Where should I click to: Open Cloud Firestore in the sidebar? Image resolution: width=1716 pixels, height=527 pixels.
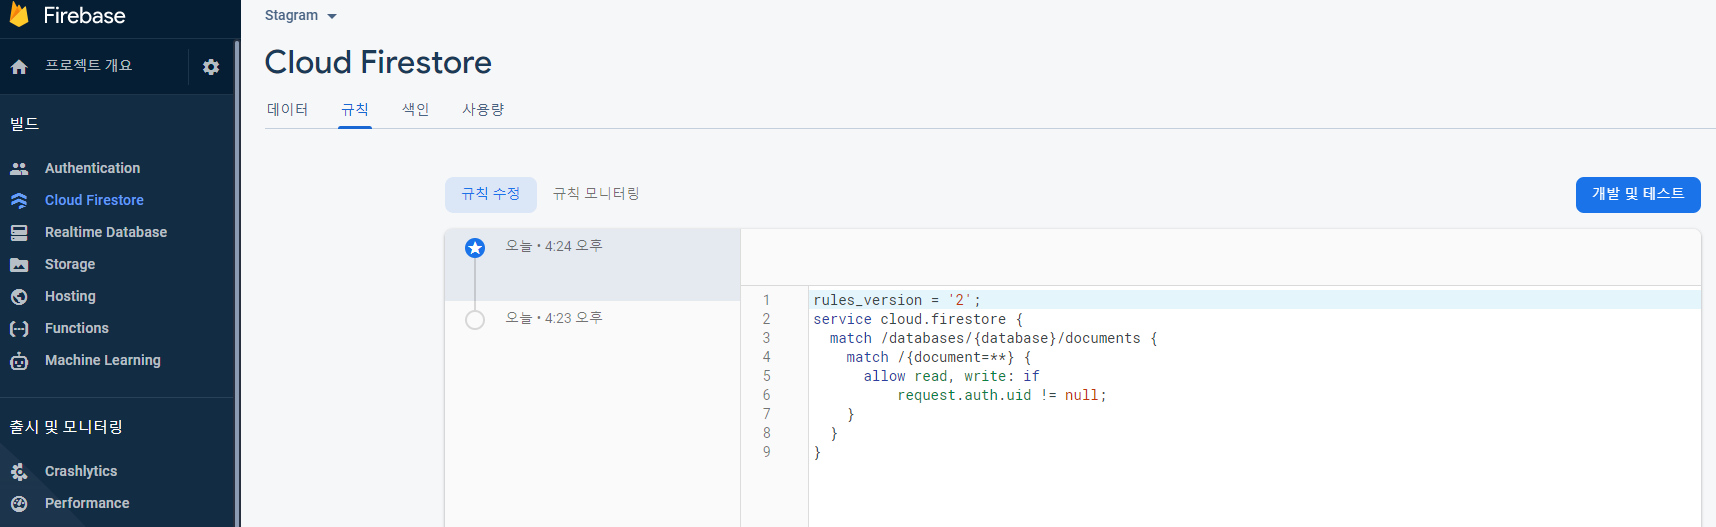click(94, 201)
